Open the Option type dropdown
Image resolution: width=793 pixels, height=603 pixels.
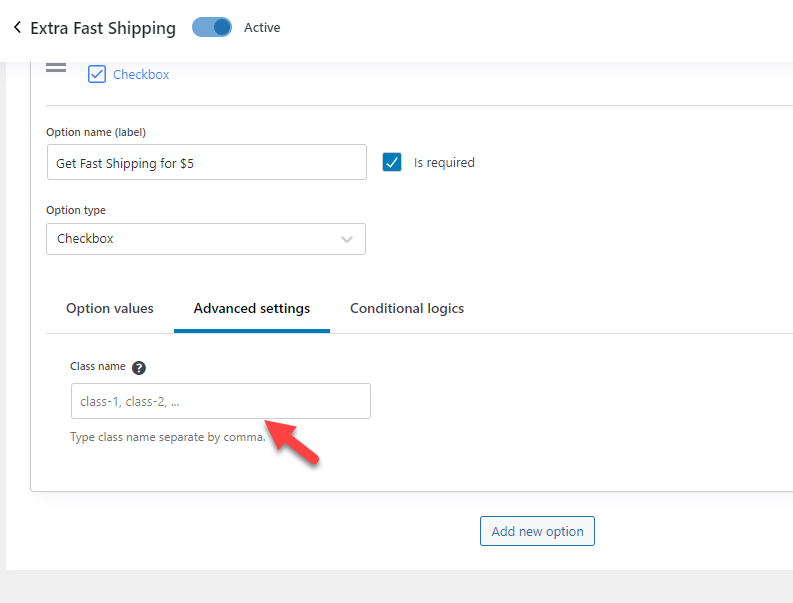pyautogui.click(x=206, y=239)
